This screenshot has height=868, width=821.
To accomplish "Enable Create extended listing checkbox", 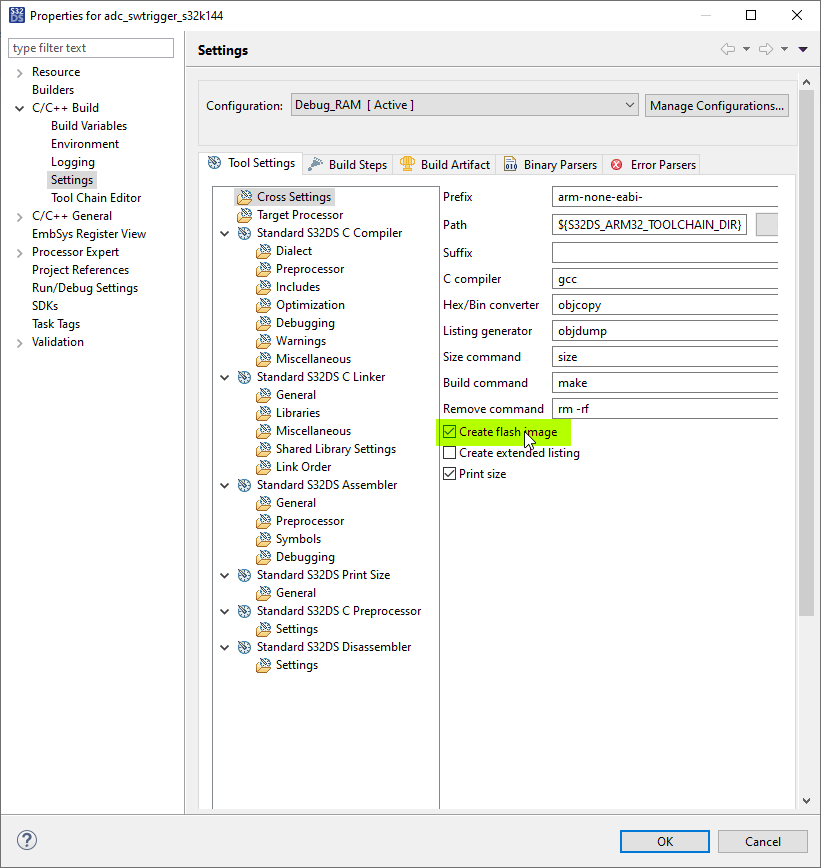I will 450,453.
